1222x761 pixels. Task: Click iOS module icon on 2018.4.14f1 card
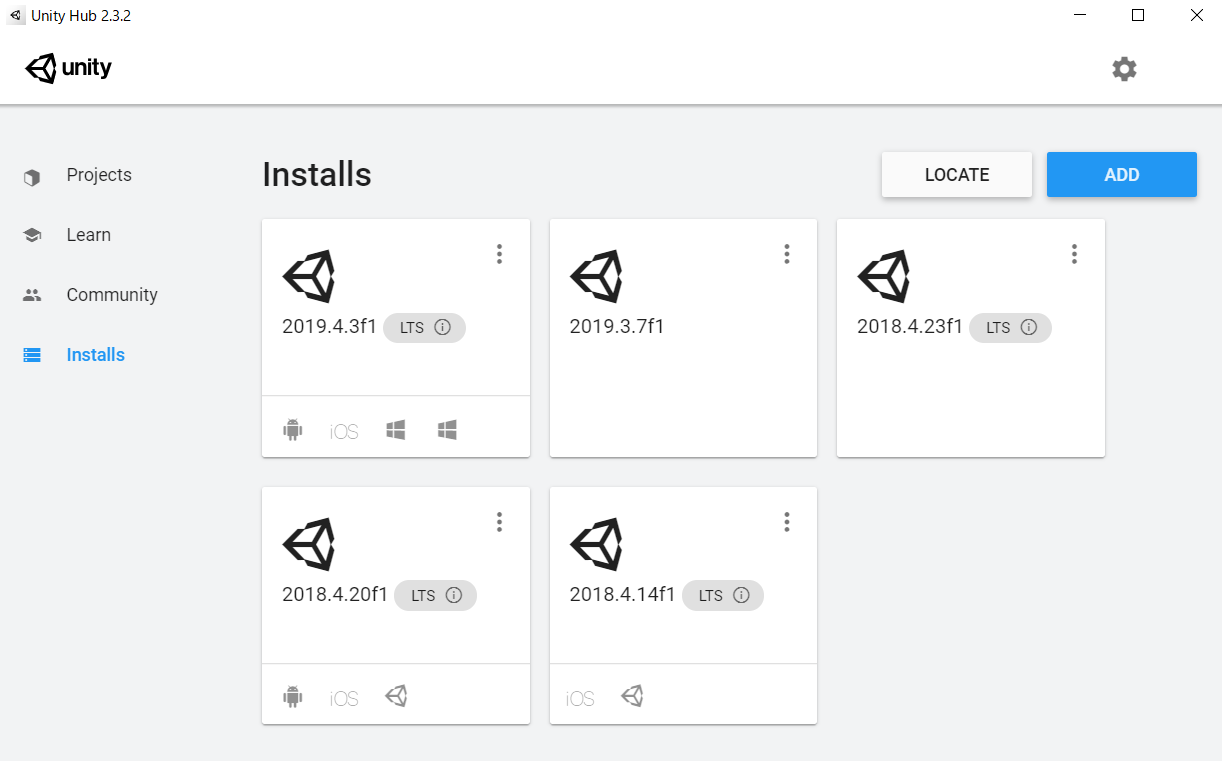(x=580, y=699)
